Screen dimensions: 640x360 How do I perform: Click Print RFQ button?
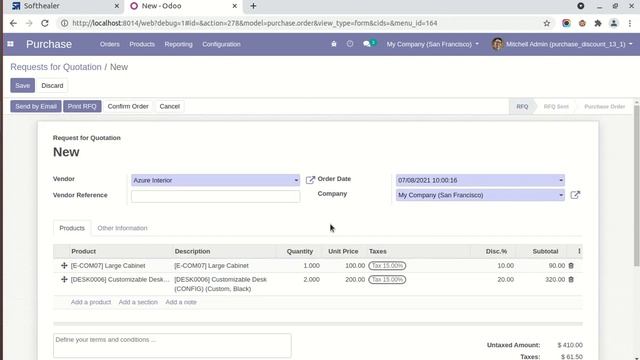82,107
